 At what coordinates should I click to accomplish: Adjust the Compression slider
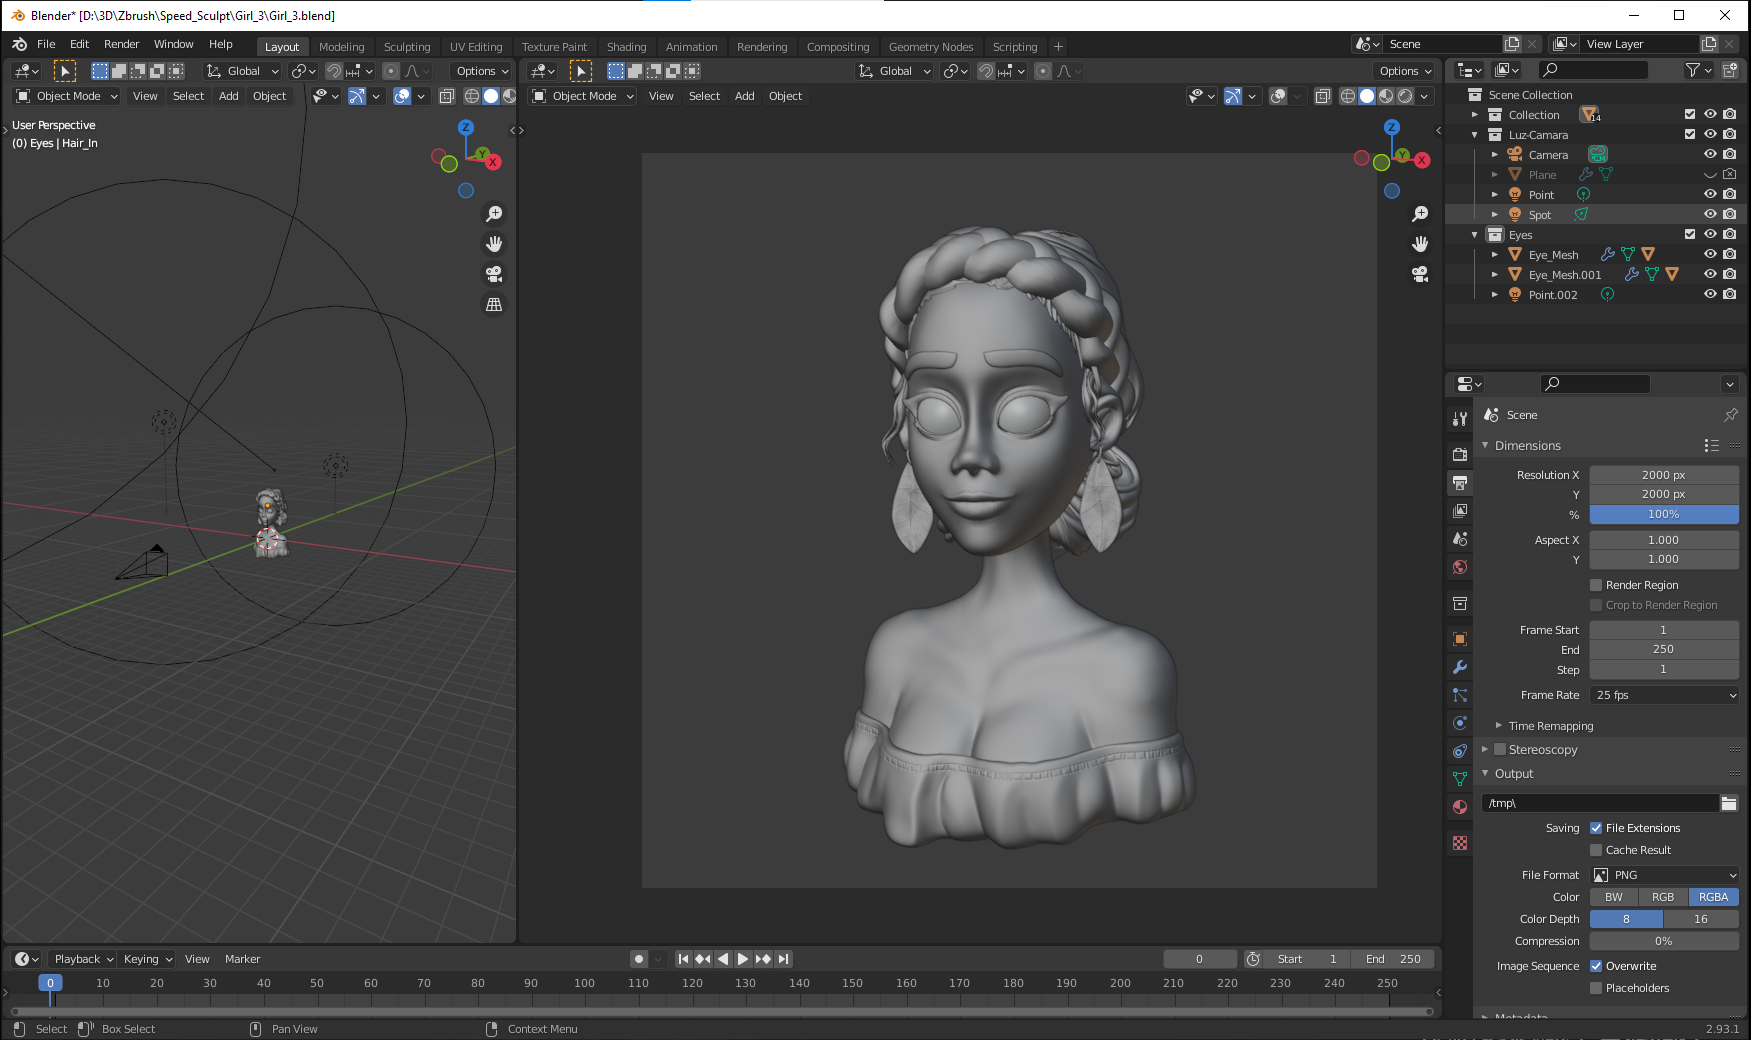[1664, 941]
